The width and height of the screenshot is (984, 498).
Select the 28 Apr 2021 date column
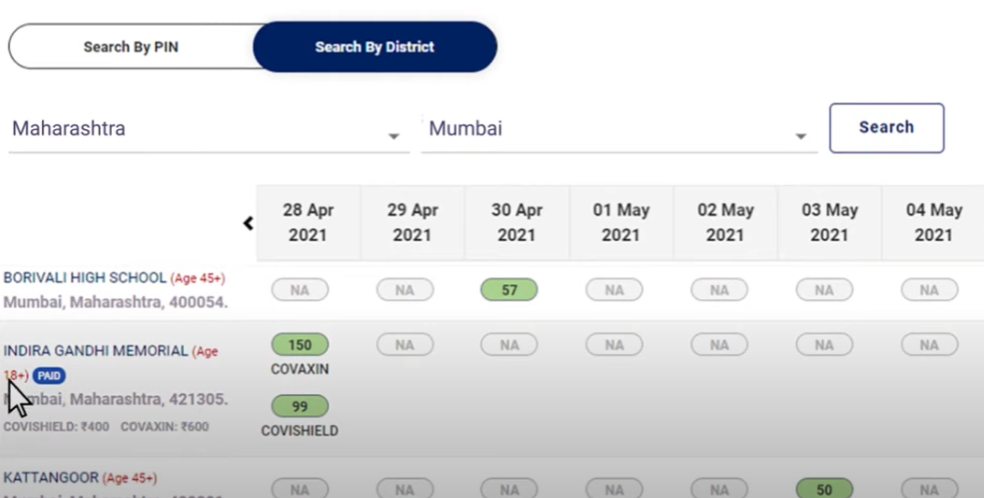308,223
